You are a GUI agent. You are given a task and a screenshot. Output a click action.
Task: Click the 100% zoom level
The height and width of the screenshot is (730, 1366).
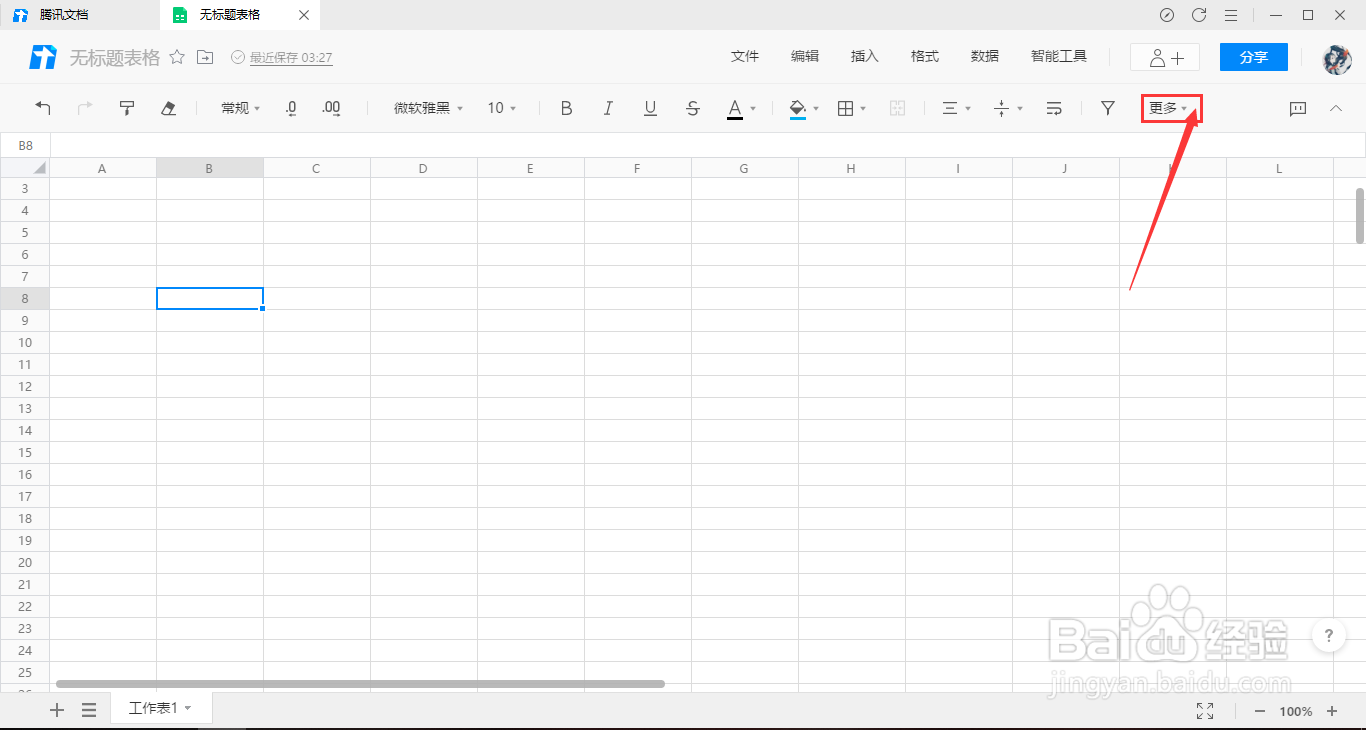(1296, 711)
